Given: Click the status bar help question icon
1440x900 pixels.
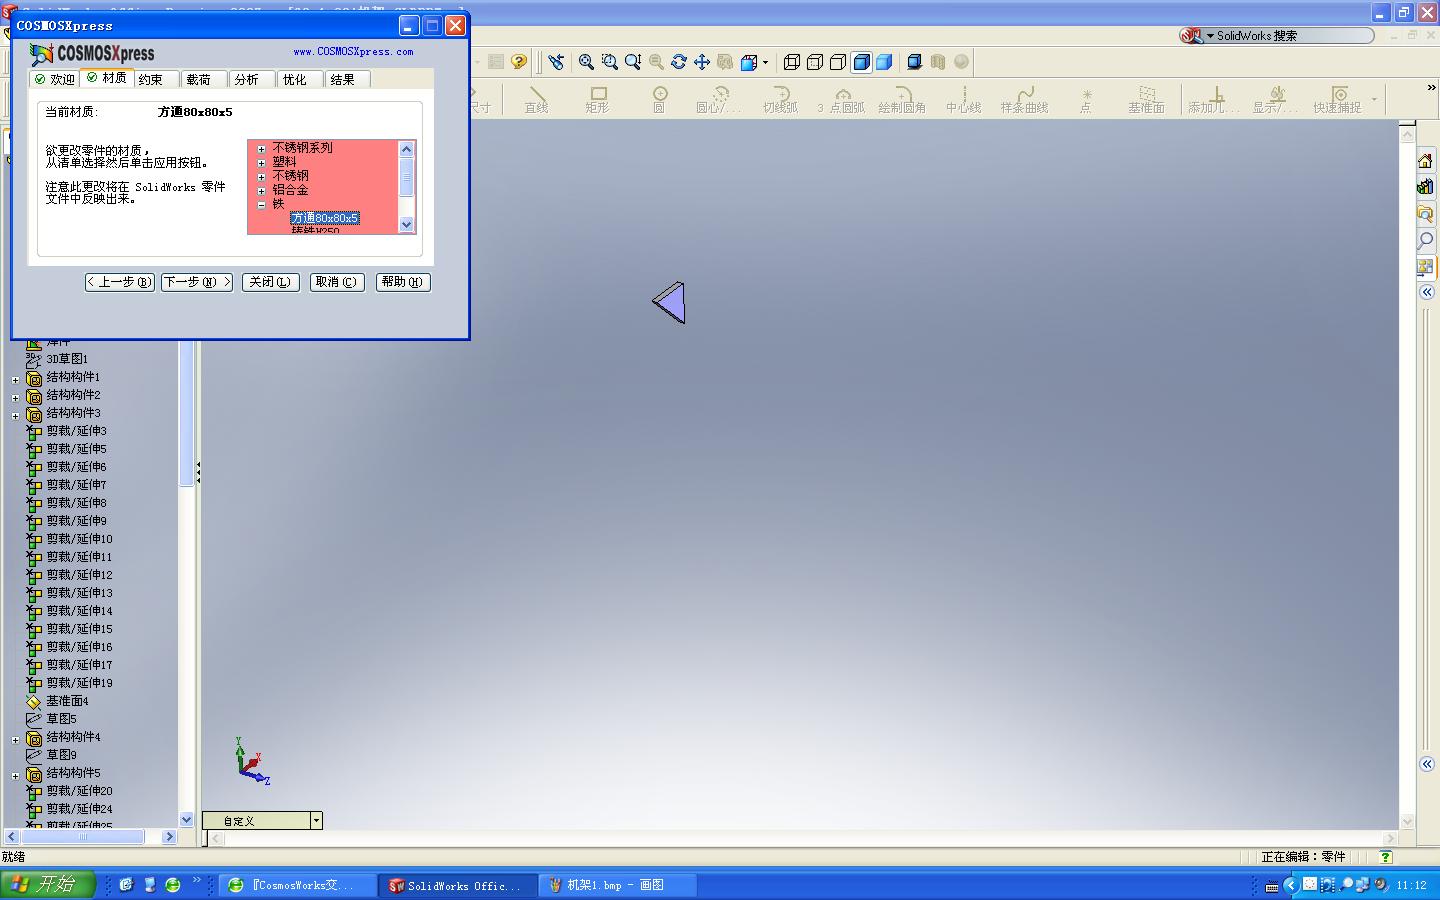Looking at the screenshot, I should pos(1385,857).
